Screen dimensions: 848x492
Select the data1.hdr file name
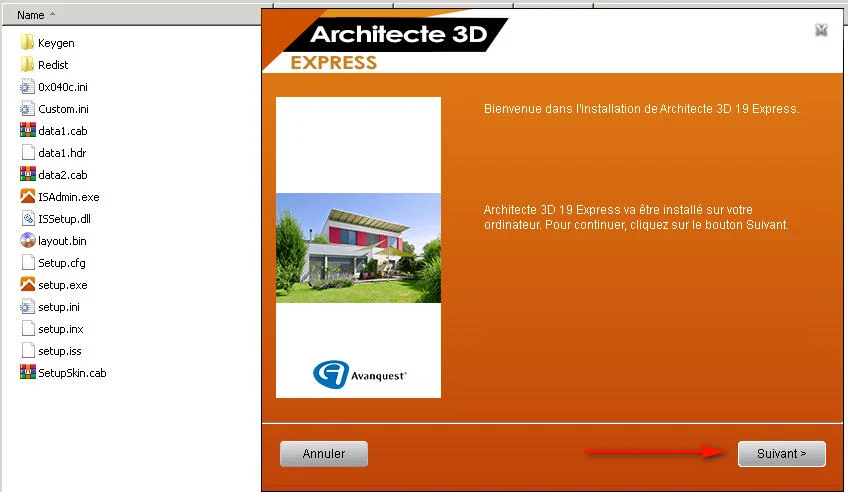[x=62, y=153]
